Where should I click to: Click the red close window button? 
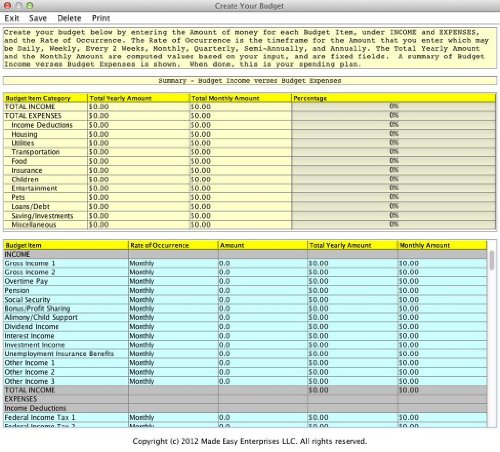pos(7,5)
